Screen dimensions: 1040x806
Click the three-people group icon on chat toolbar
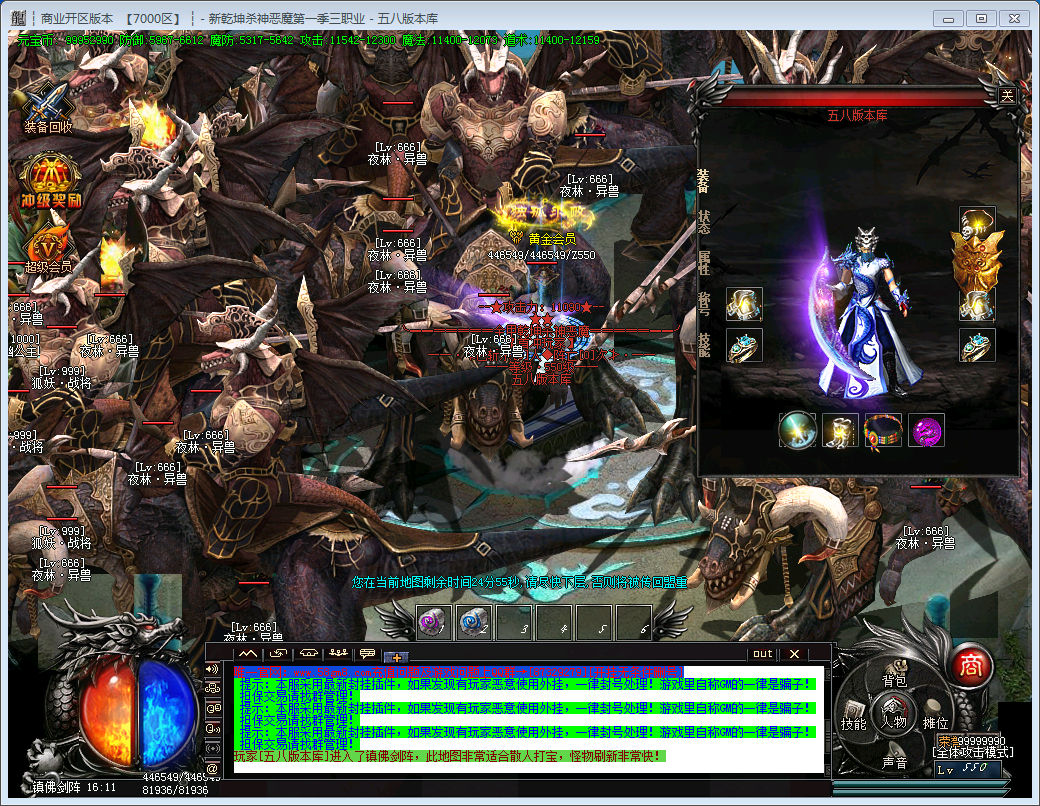pyautogui.click(x=338, y=654)
